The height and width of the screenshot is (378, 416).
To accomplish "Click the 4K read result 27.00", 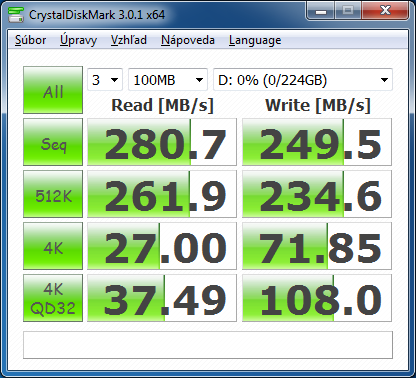I will click(x=162, y=246).
